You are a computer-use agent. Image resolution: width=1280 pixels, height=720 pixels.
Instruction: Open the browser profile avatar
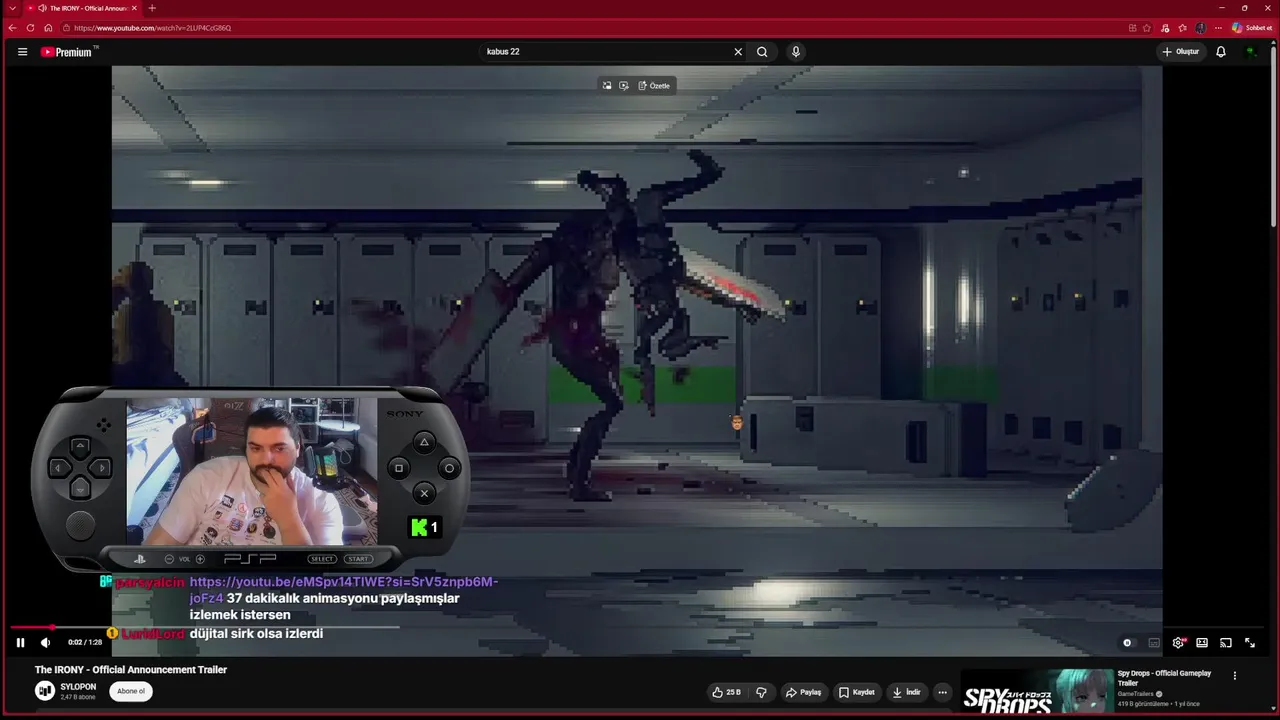click(x=1200, y=28)
